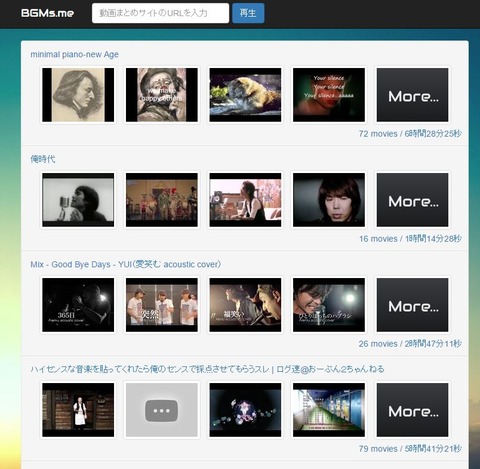The width and height of the screenshot is (480, 469).
Task: Expand More... in Good Bye Days row
Action: 413,305
